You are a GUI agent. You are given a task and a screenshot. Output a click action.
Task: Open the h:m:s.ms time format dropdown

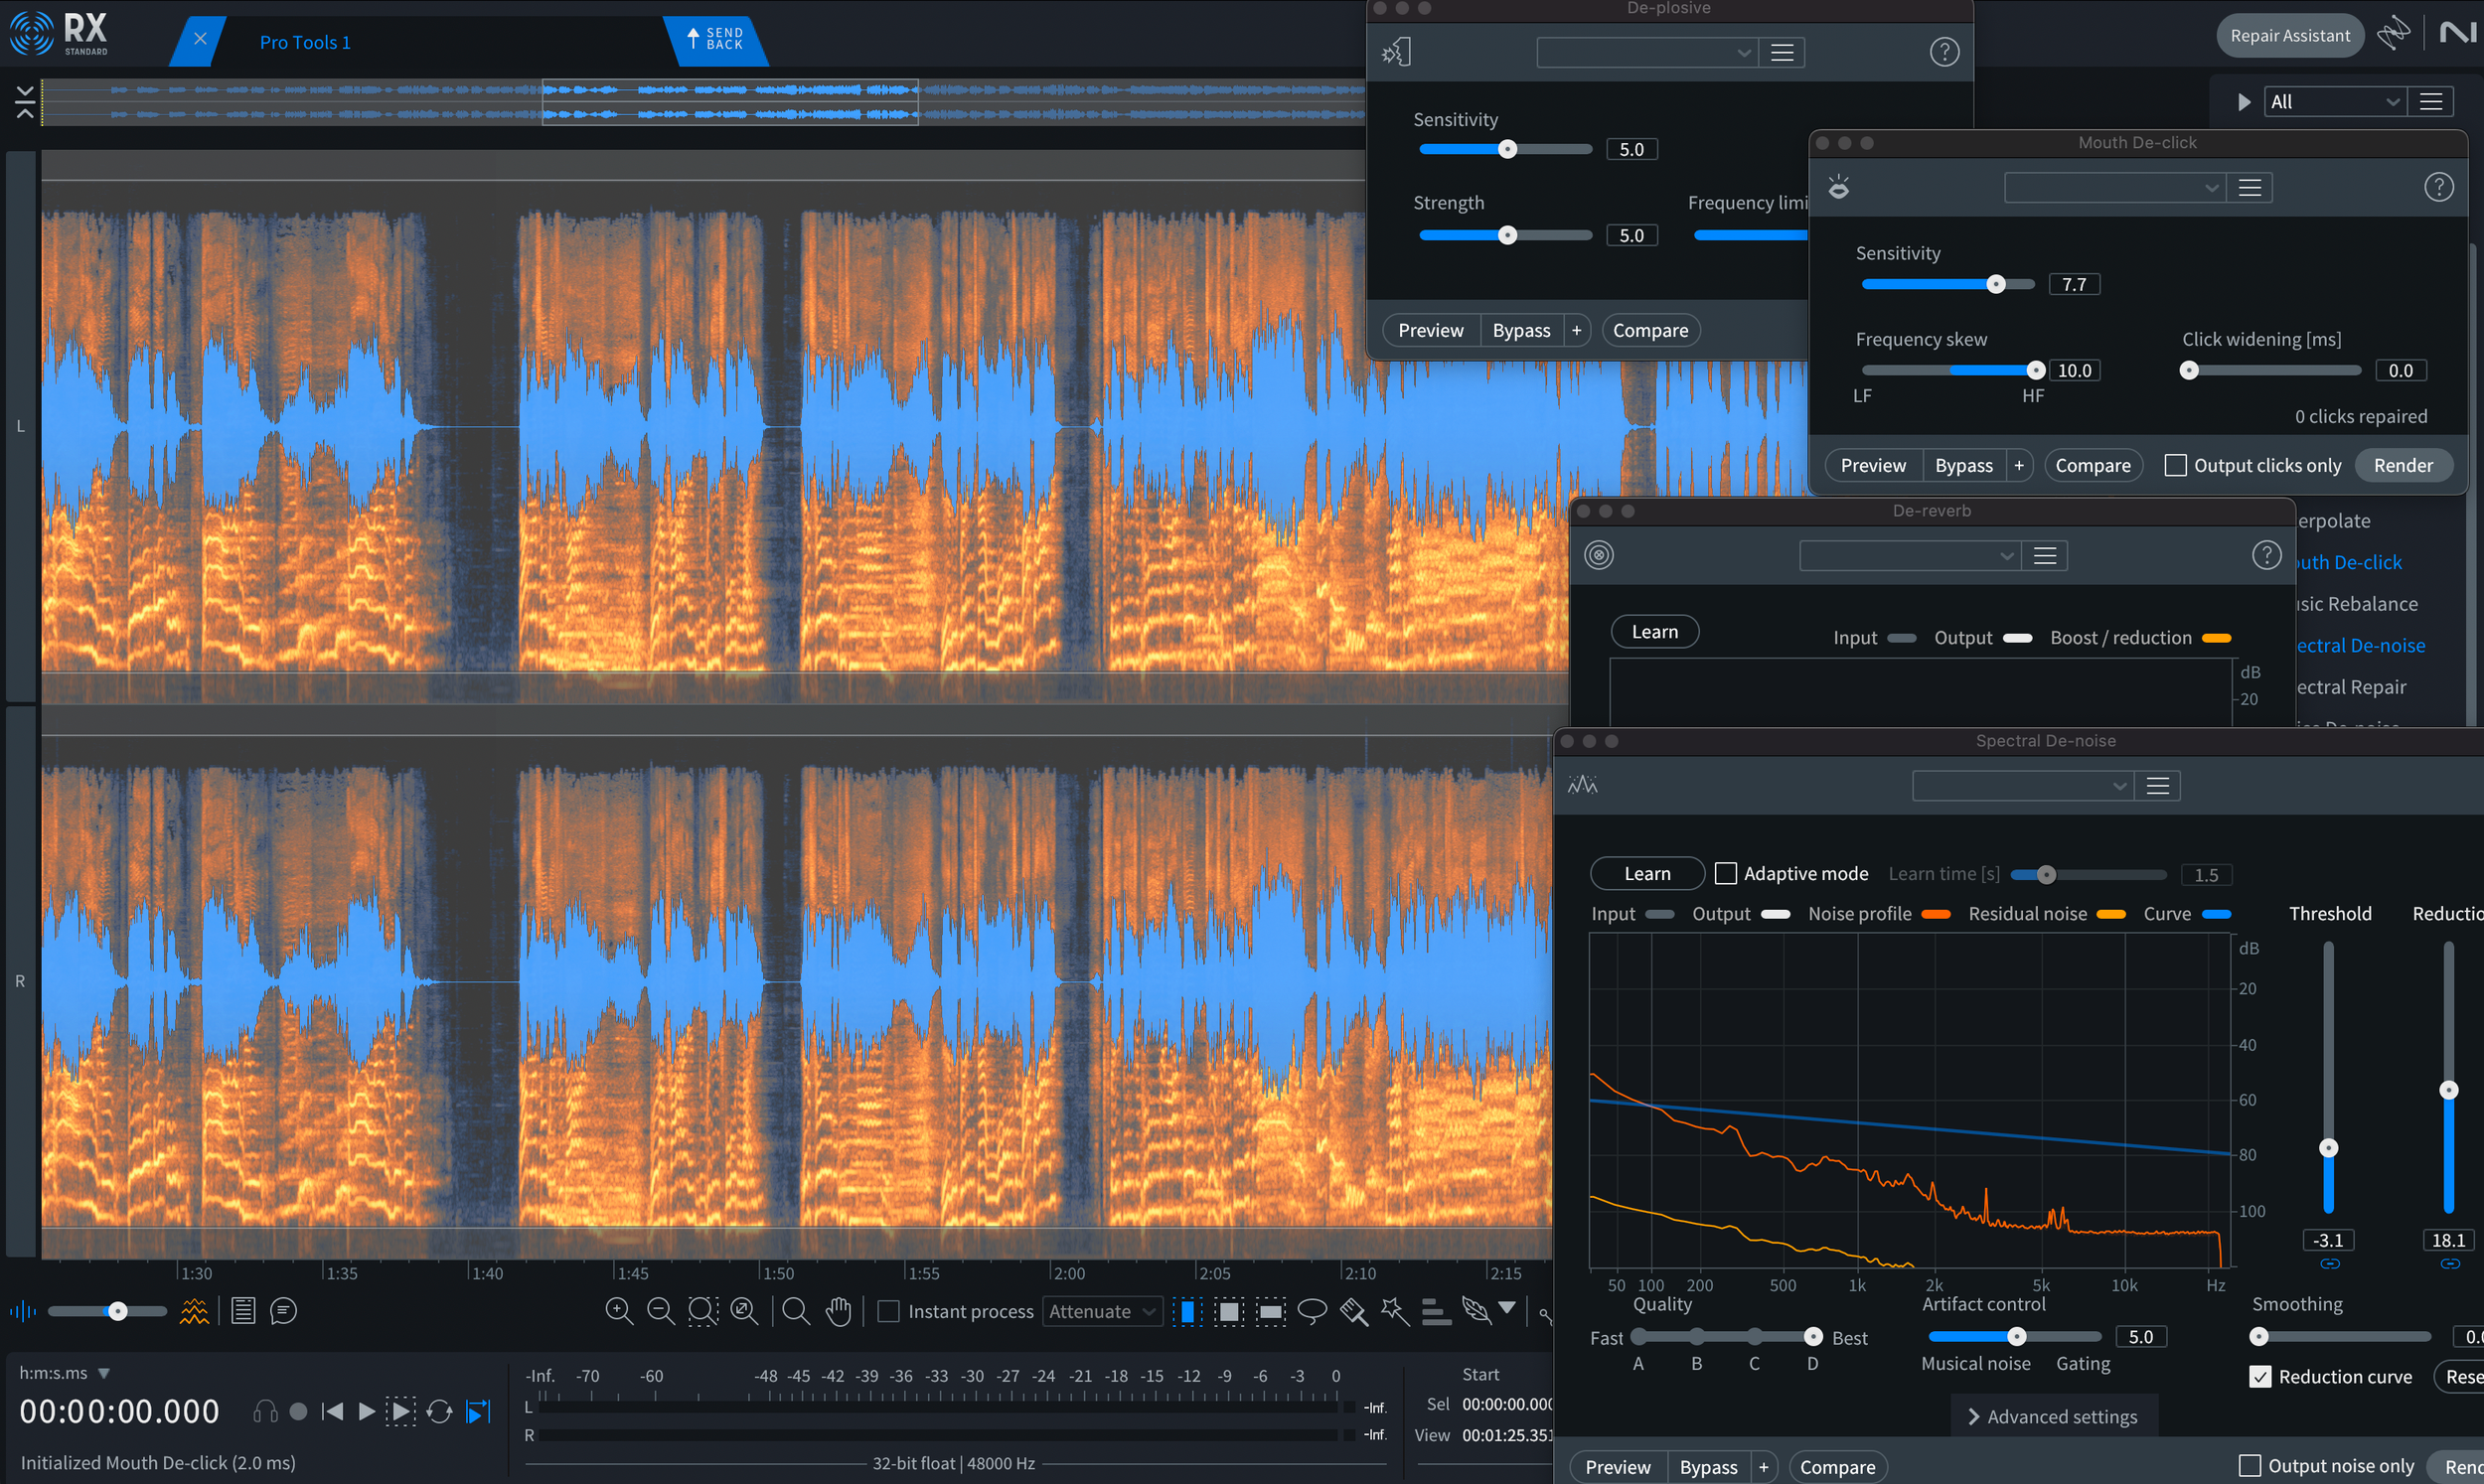(64, 1373)
